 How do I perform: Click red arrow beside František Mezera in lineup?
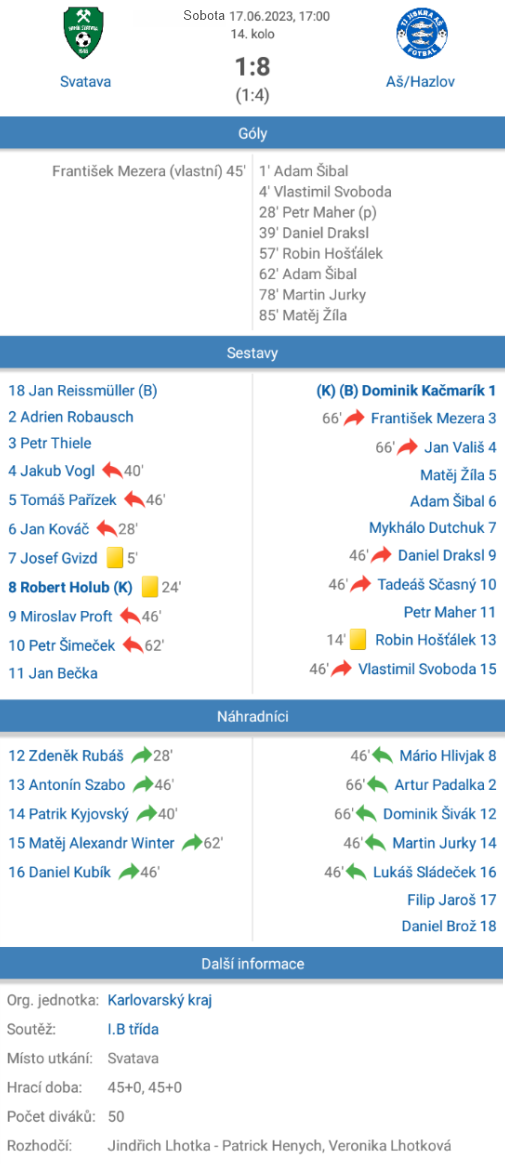(355, 418)
